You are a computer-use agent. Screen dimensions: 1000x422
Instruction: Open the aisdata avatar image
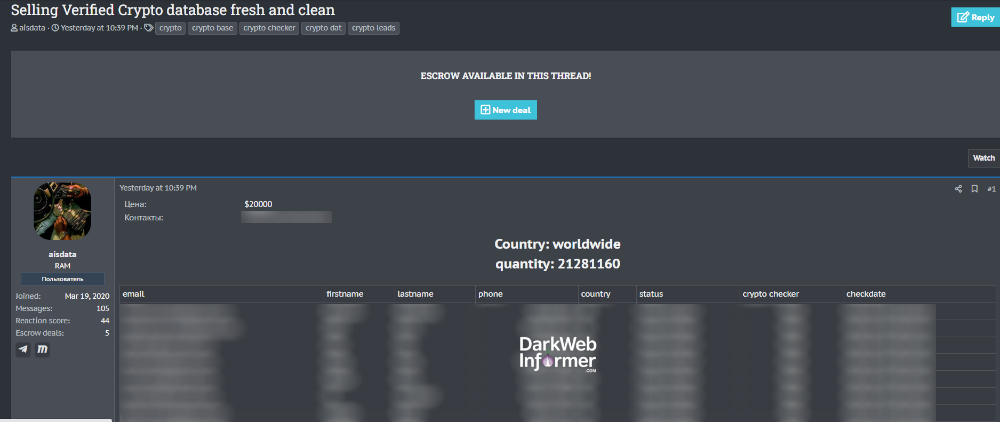(x=63, y=211)
